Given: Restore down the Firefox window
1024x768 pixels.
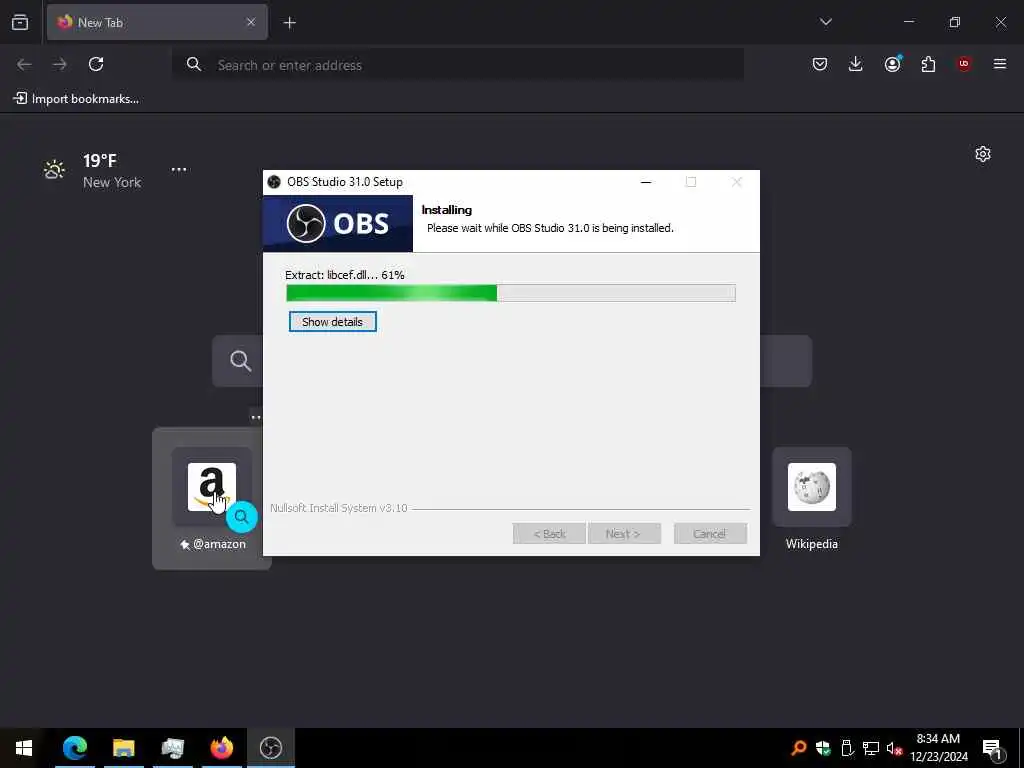Looking at the screenshot, I should click(955, 22).
